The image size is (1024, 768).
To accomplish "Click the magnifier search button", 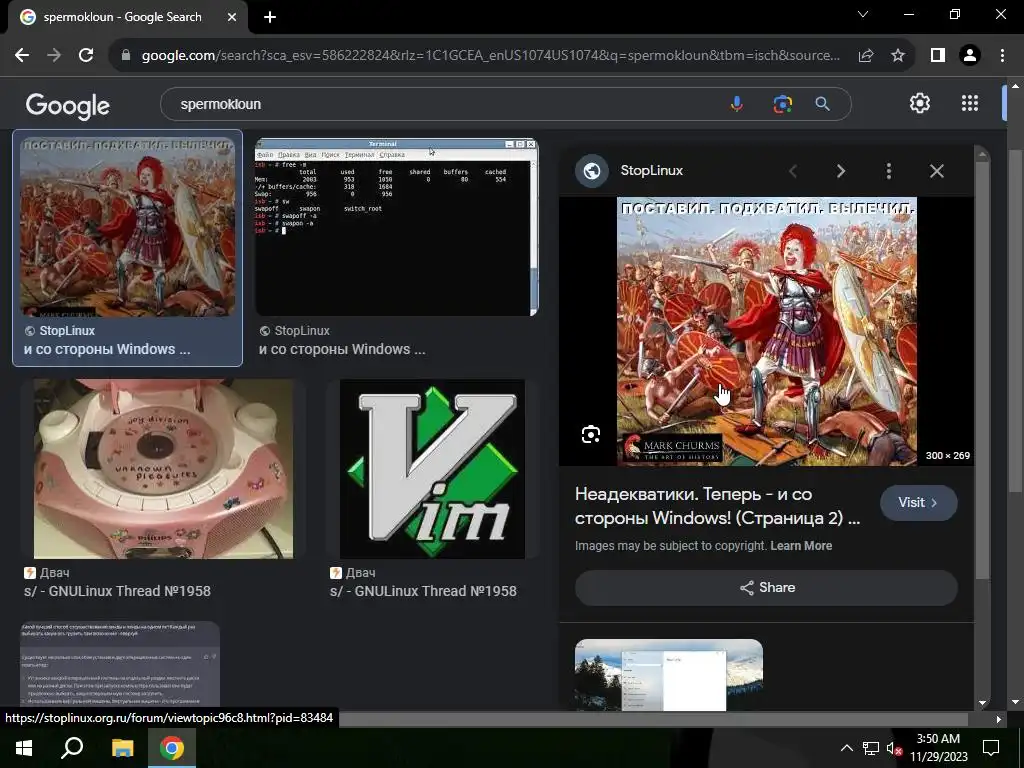I will 822,104.
